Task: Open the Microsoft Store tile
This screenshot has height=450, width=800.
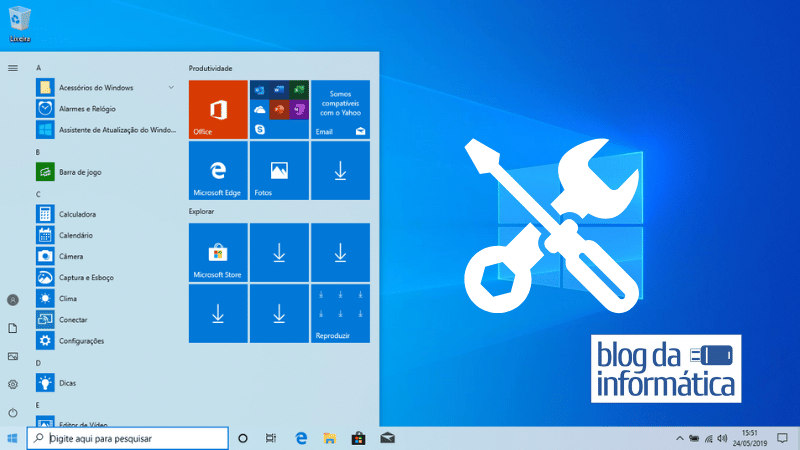Action: point(218,252)
